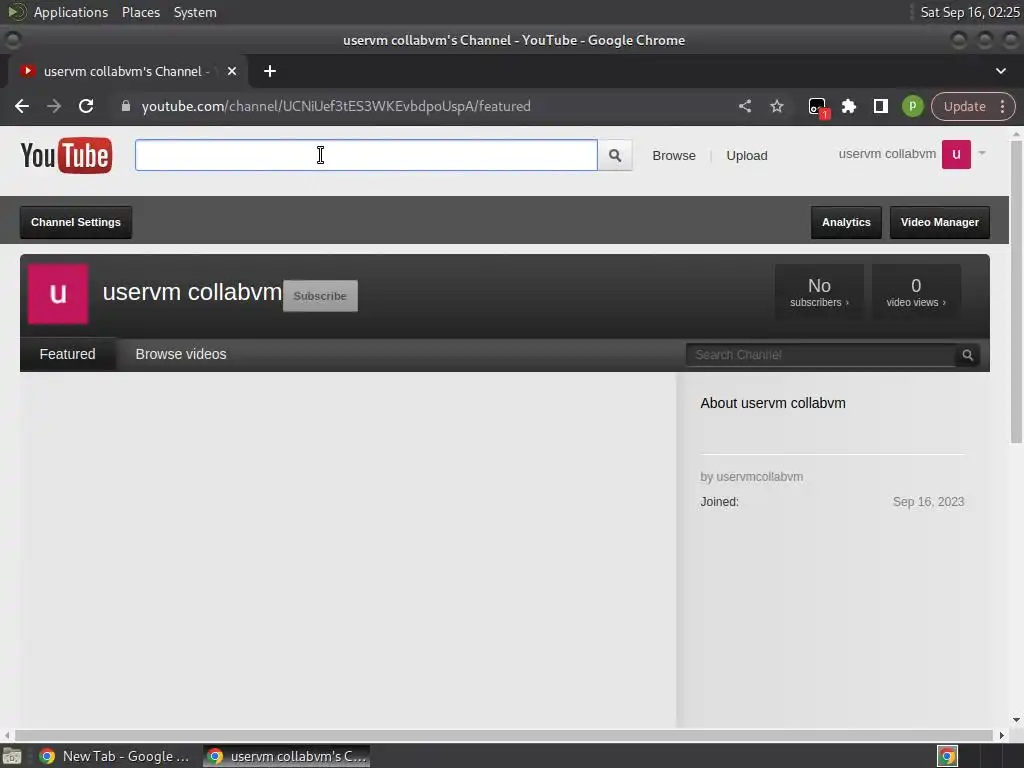Click the lock site-info icon
This screenshot has width=1024, height=768.
point(126,106)
